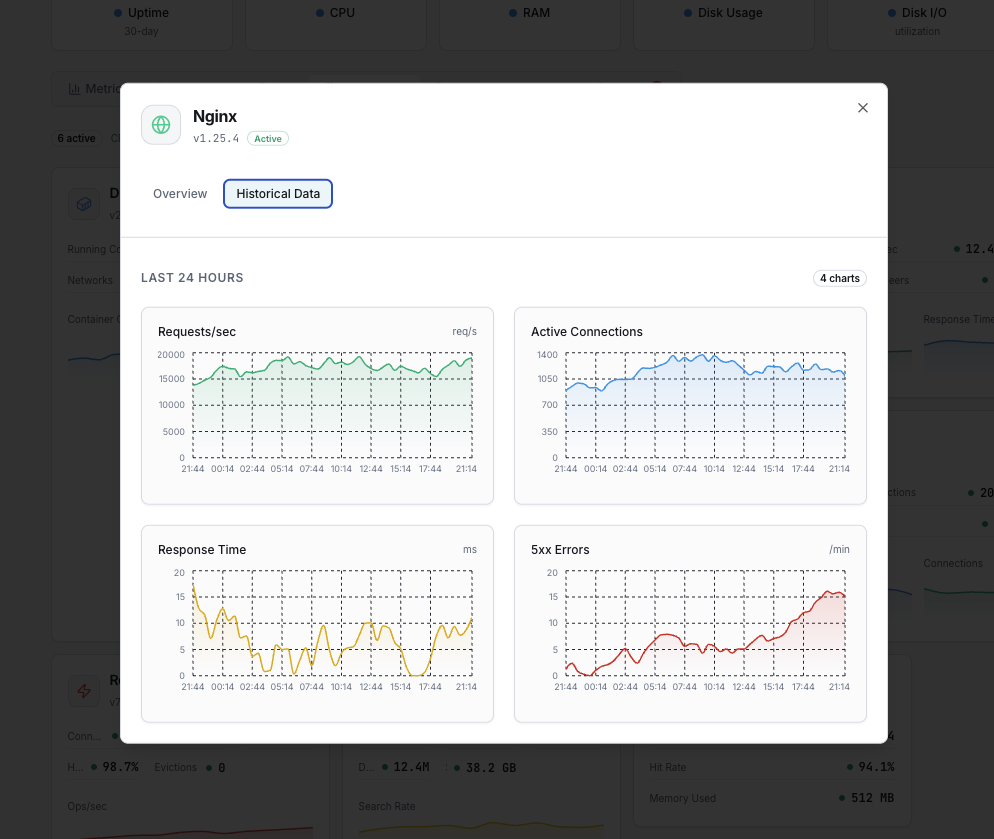Open the 6 active link

[76, 138]
